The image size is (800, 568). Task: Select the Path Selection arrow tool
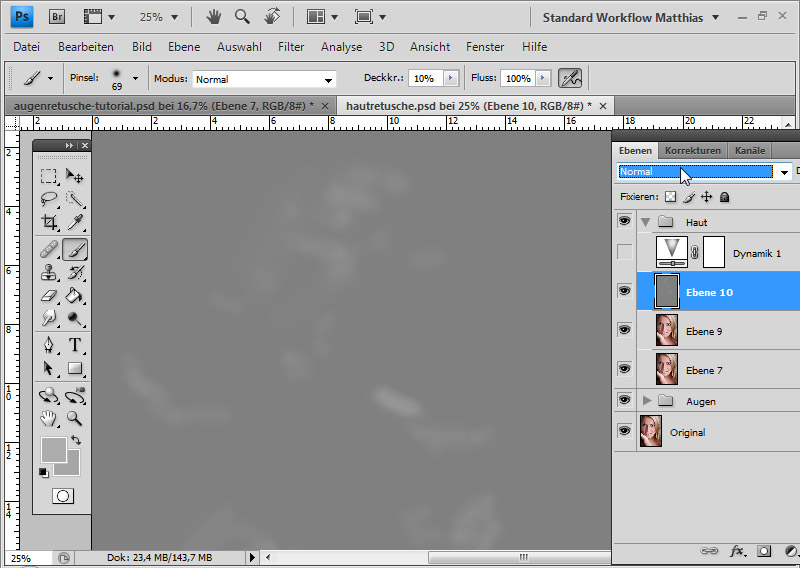[48, 368]
